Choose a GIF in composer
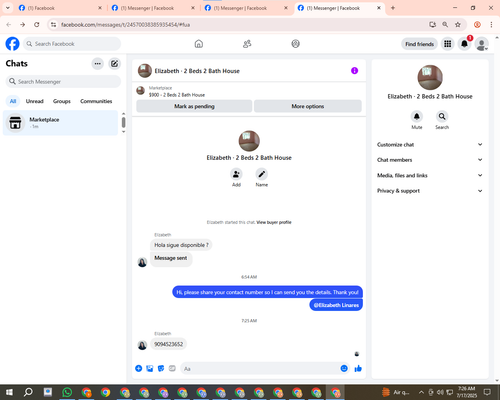The width and height of the screenshot is (500, 400). pyautogui.click(x=172, y=368)
